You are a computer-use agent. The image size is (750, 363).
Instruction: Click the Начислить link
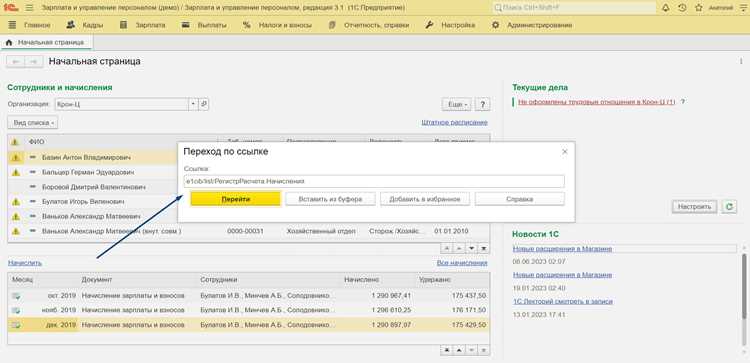pos(25,263)
